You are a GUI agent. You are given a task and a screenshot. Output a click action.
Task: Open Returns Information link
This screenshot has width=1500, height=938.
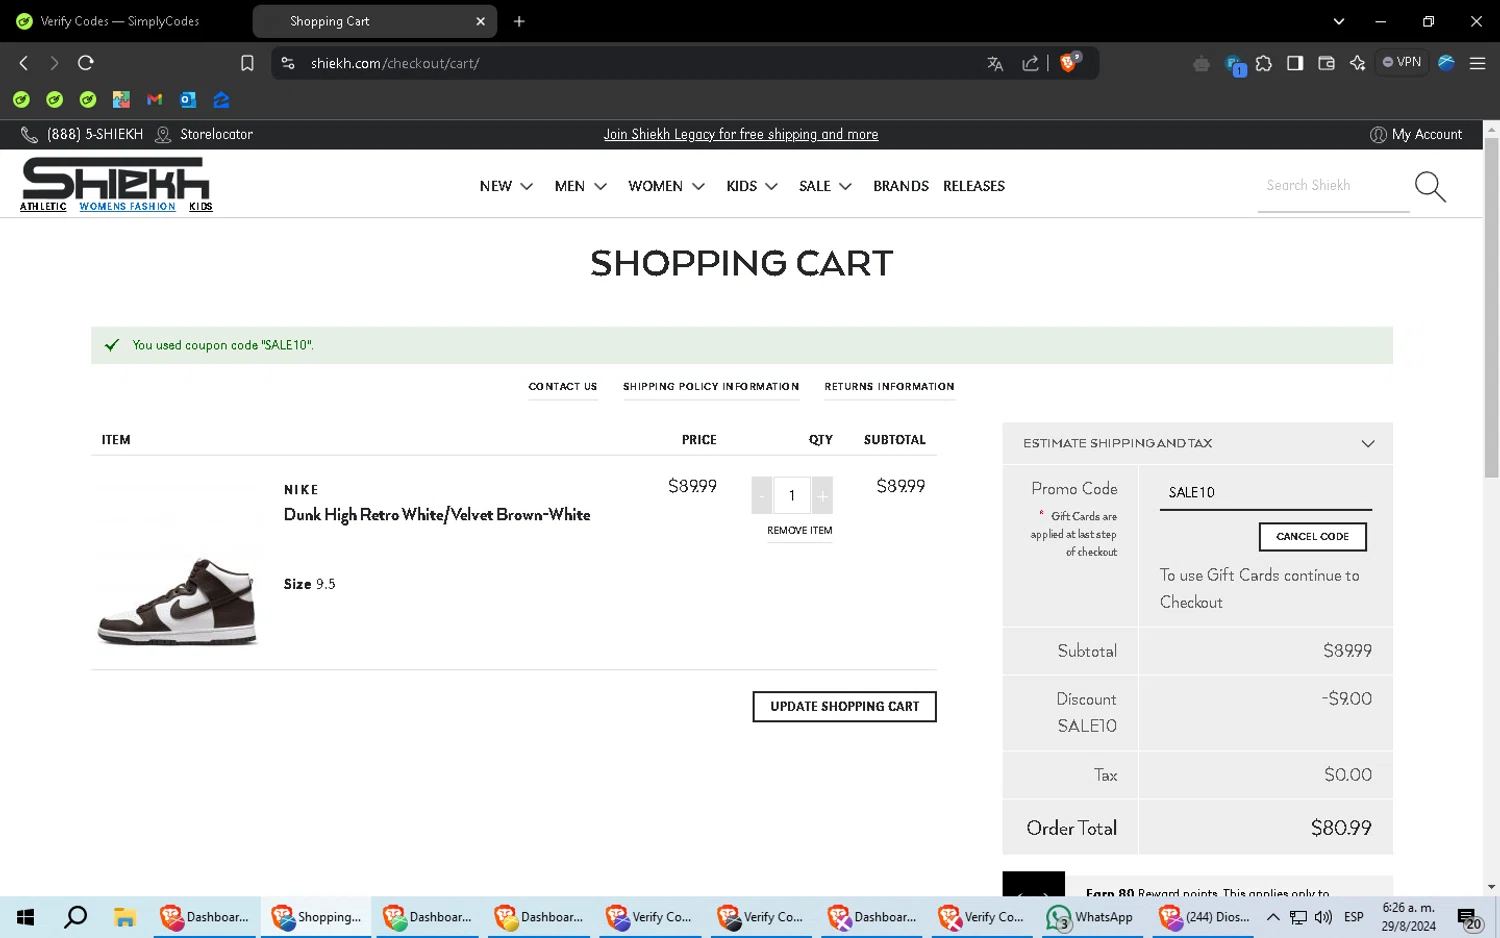pos(889,386)
